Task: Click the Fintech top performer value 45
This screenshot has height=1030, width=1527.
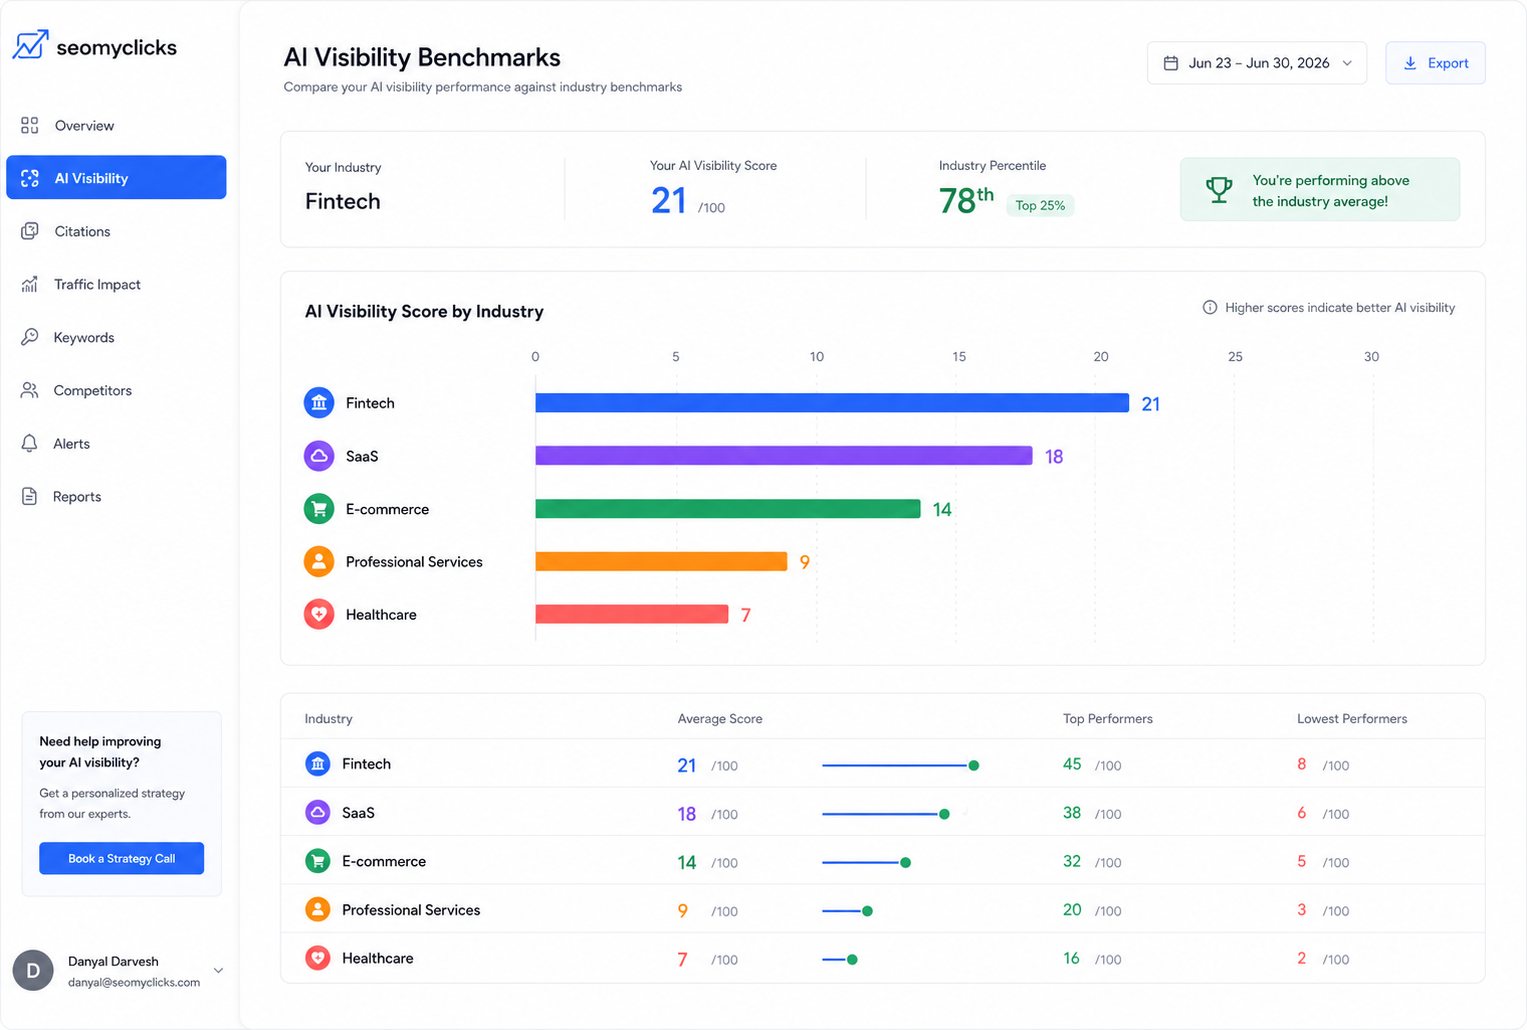Action: coord(1072,764)
